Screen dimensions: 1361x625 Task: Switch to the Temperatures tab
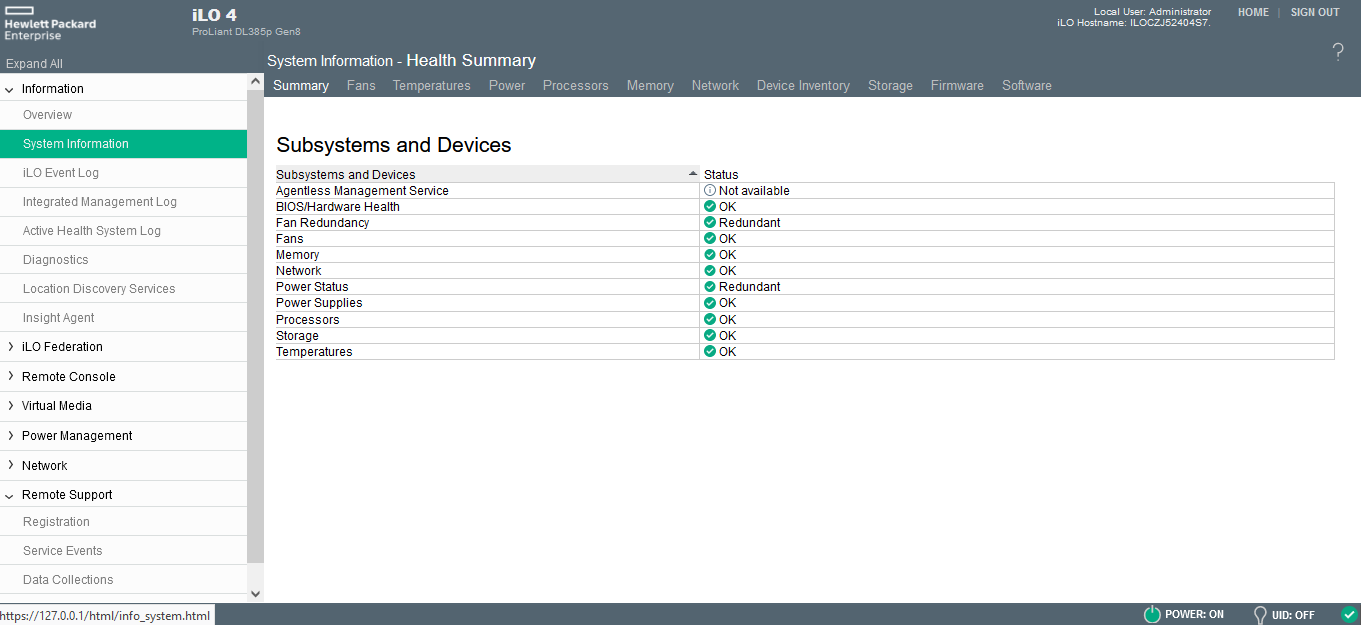click(x=431, y=86)
